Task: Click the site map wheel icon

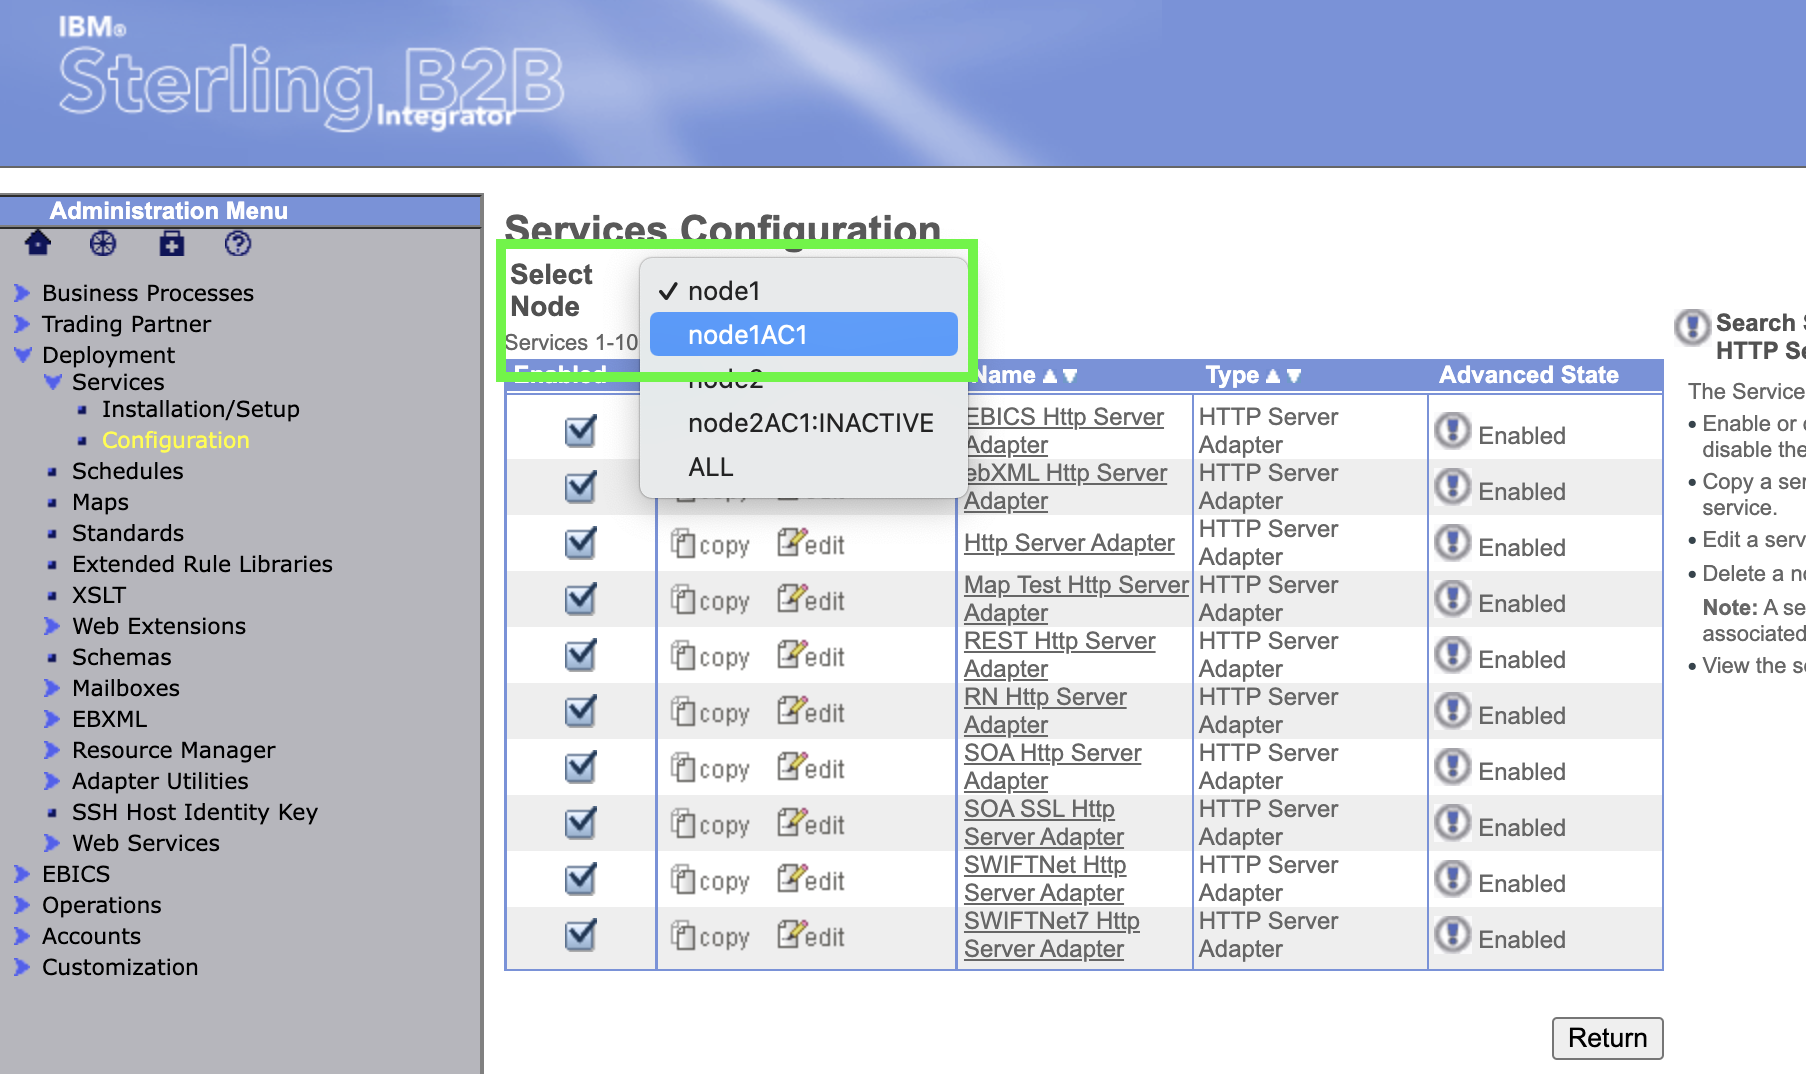Action: click(x=103, y=243)
